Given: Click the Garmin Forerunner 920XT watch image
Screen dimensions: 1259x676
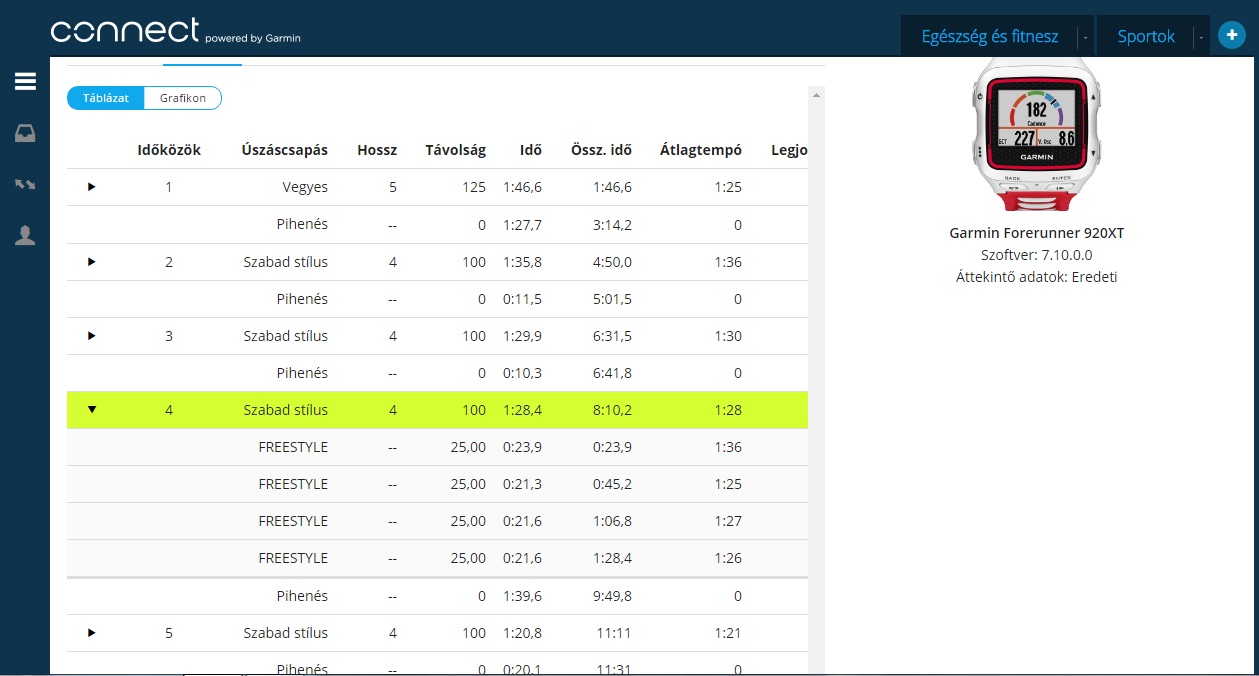Looking at the screenshot, I should click(1036, 135).
